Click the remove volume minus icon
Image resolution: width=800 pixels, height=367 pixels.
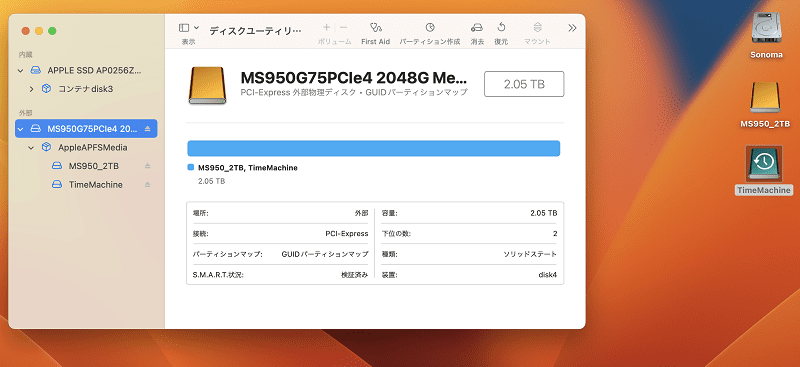coord(343,28)
